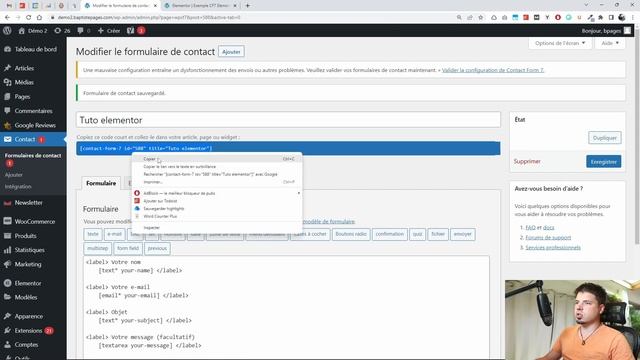Image resolution: width=640 pixels, height=360 pixels.
Task: Open the FAQ help link
Action: pyautogui.click(x=530, y=227)
